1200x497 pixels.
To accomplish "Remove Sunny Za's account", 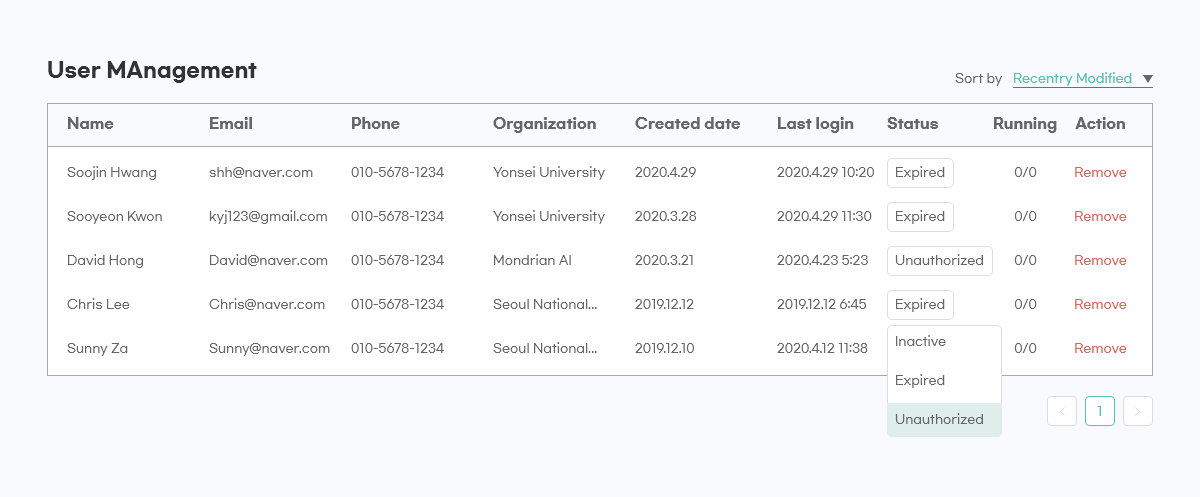I will [x=1100, y=348].
